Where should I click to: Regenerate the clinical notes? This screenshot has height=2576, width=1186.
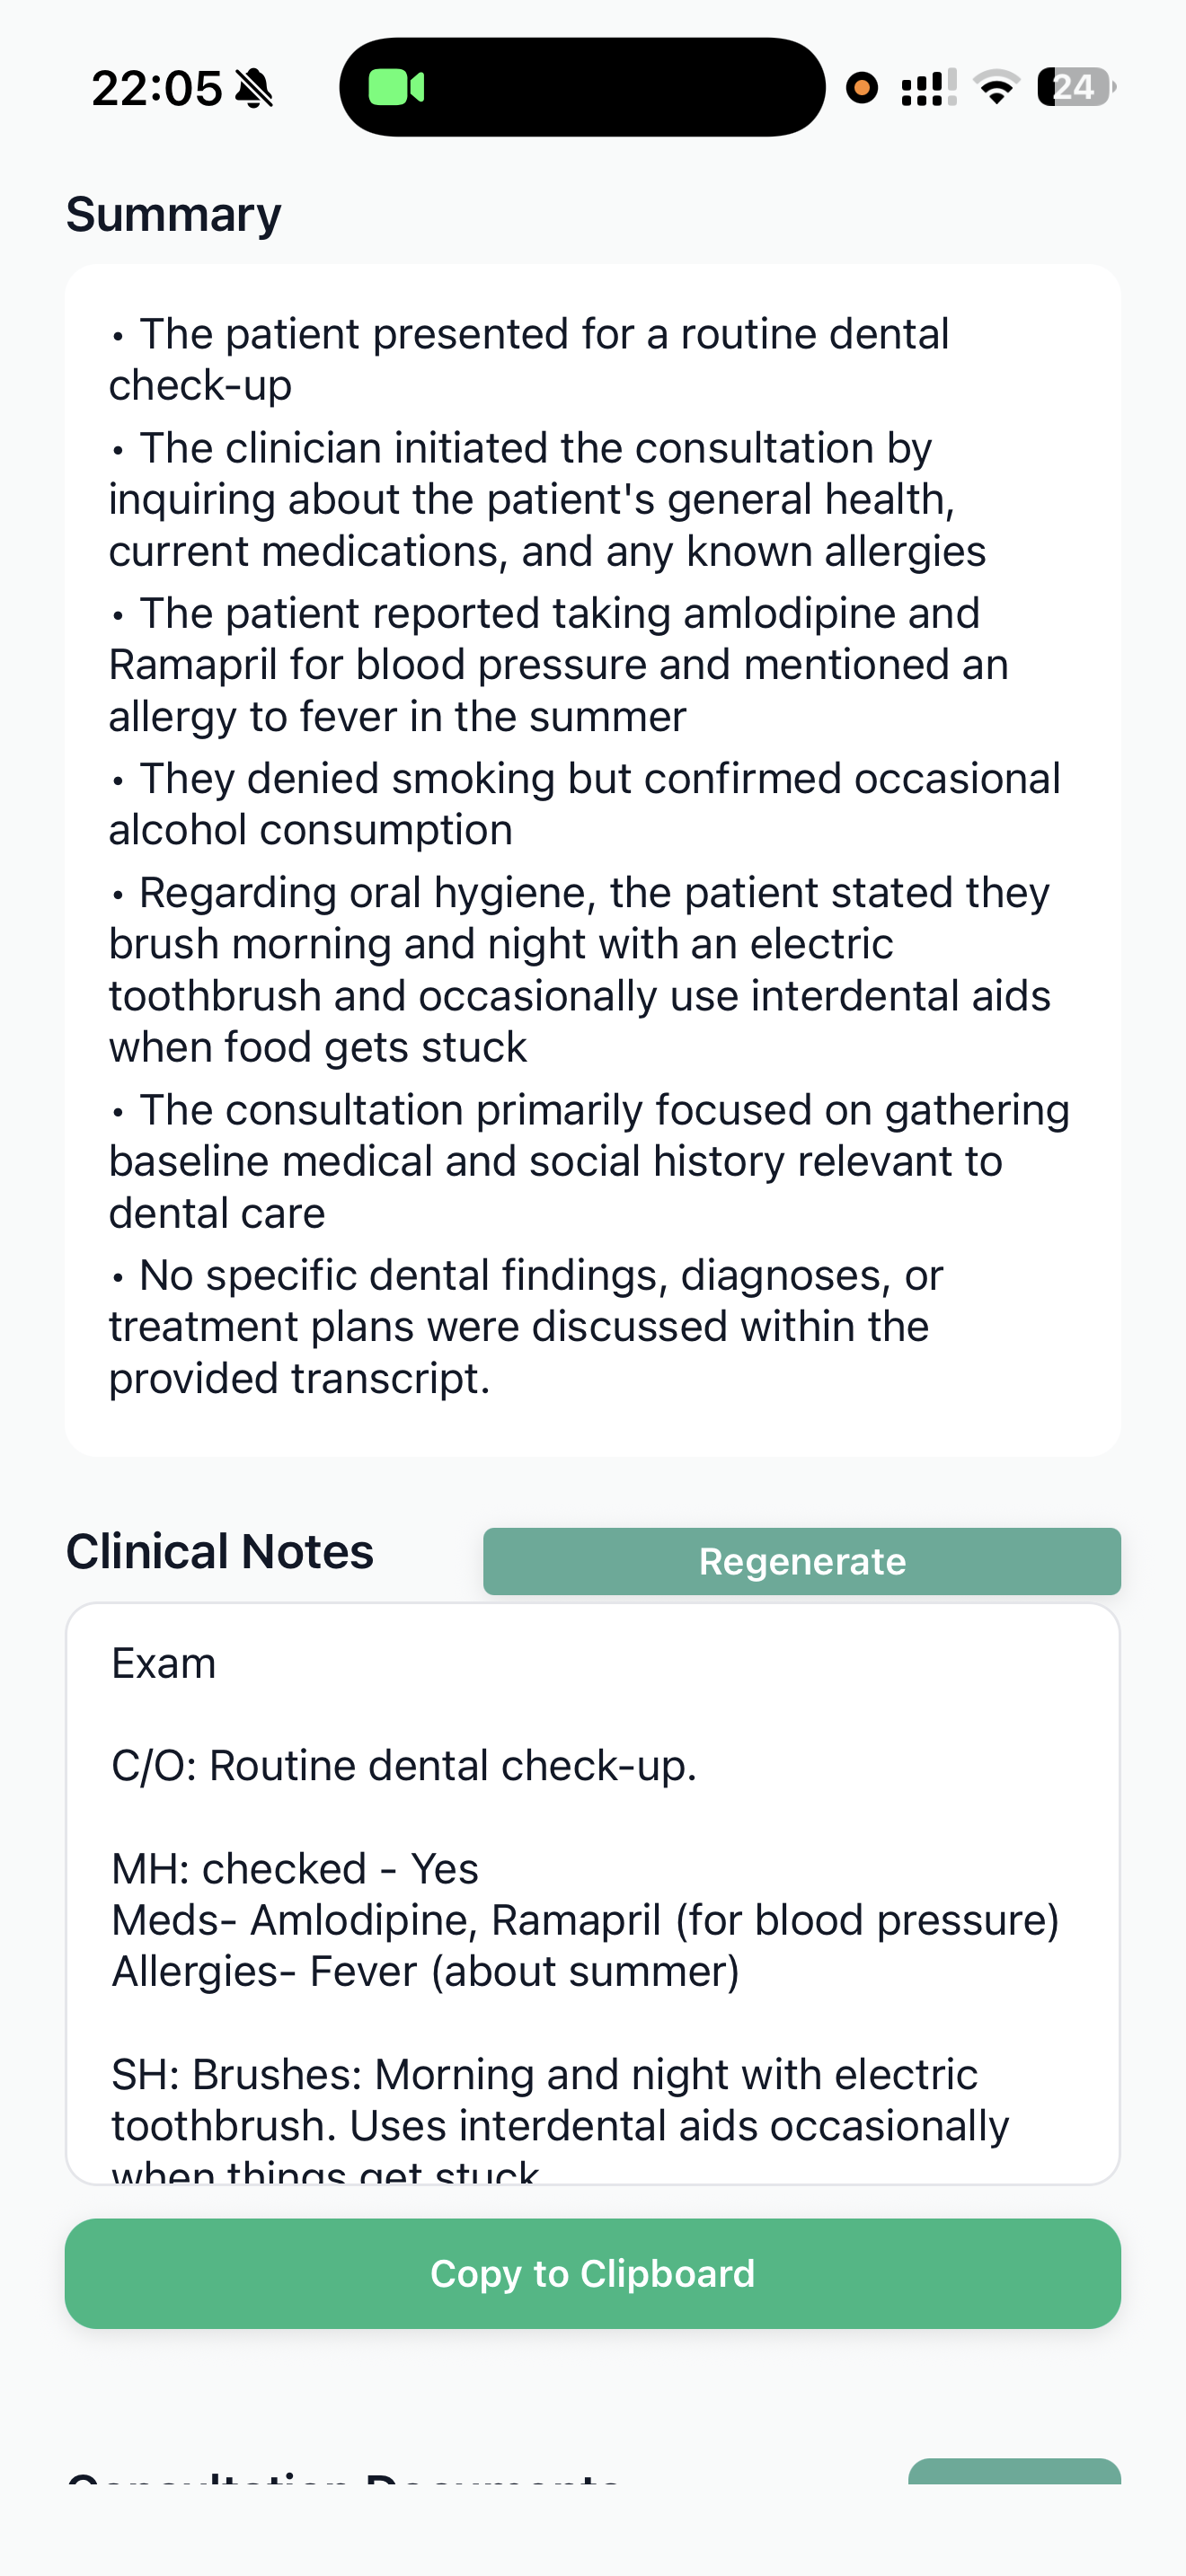coord(801,1561)
